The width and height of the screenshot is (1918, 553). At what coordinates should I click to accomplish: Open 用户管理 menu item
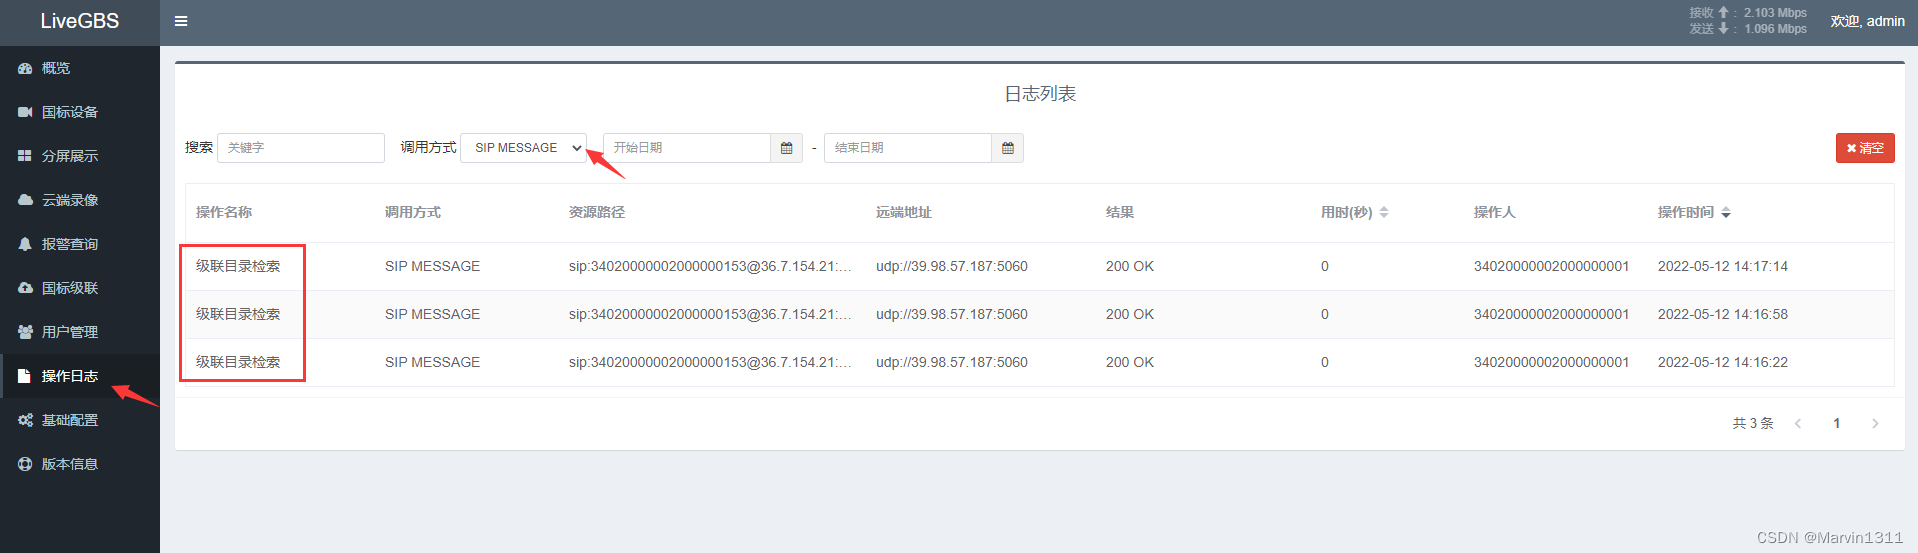pyautogui.click(x=80, y=332)
